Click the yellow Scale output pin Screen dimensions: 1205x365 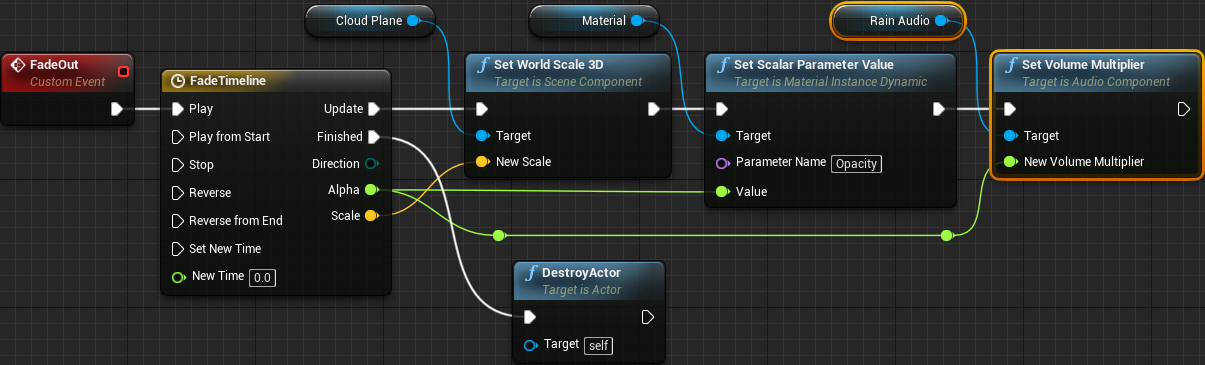(371, 216)
